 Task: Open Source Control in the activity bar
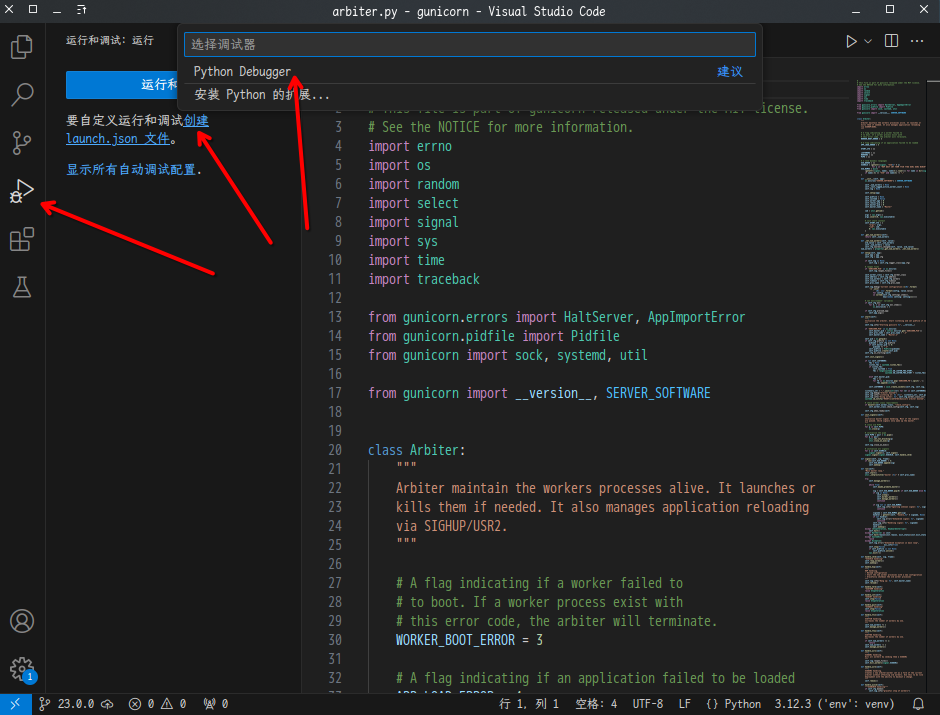click(x=22, y=143)
